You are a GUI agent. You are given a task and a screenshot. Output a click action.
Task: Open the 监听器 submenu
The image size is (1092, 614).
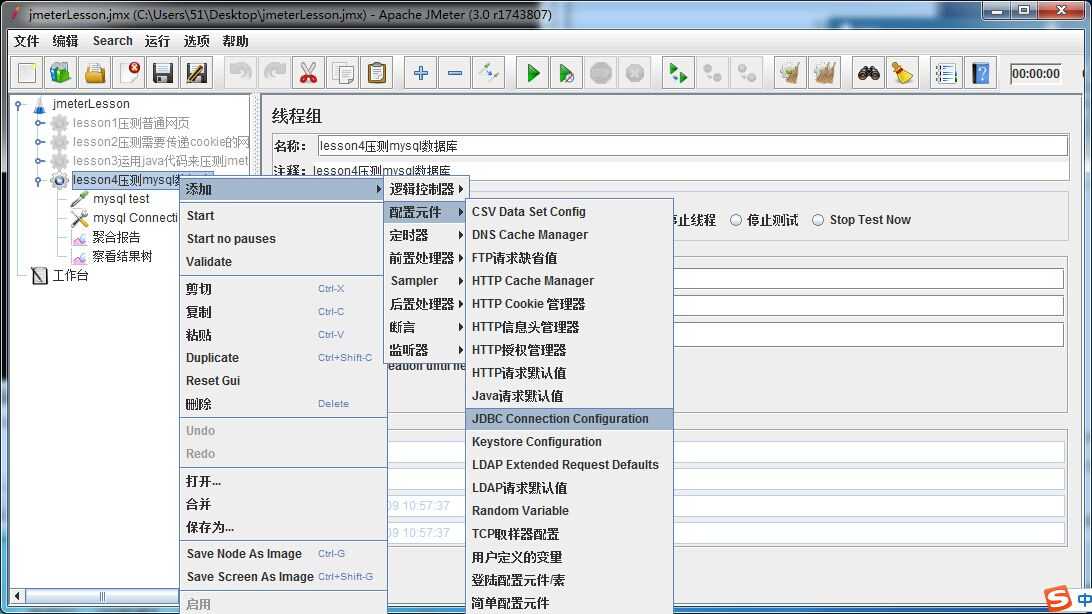click(x=426, y=350)
